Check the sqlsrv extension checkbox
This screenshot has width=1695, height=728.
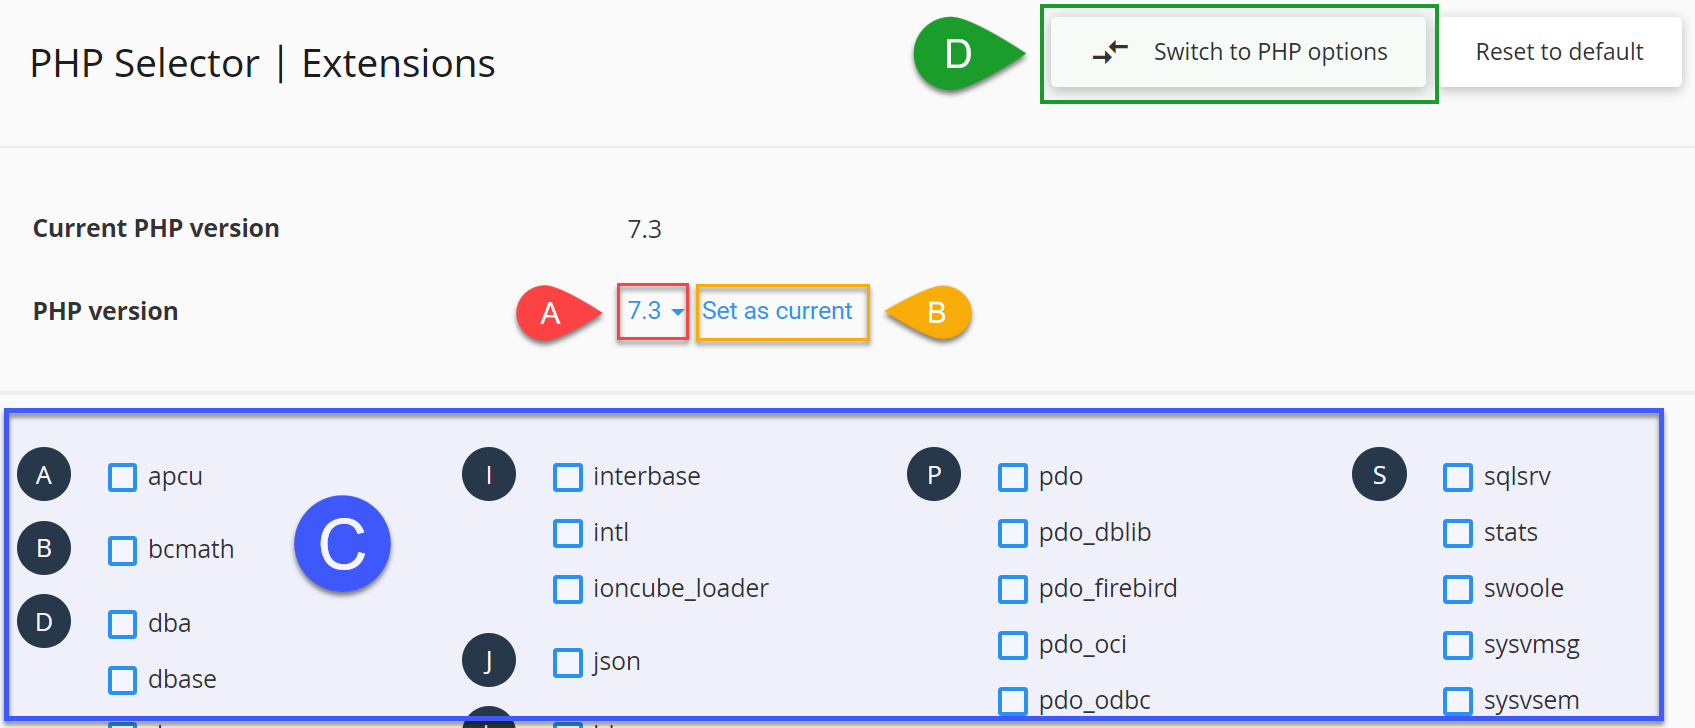[x=1458, y=478]
